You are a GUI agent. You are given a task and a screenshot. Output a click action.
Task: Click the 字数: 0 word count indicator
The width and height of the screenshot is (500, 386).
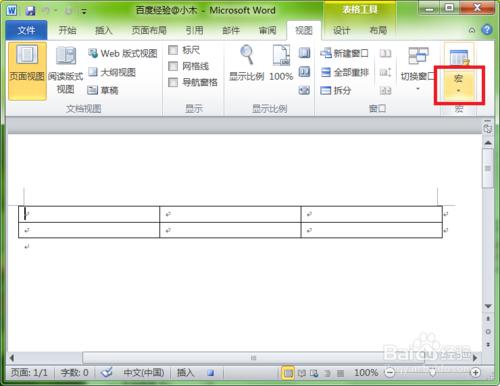pyautogui.click(x=74, y=372)
